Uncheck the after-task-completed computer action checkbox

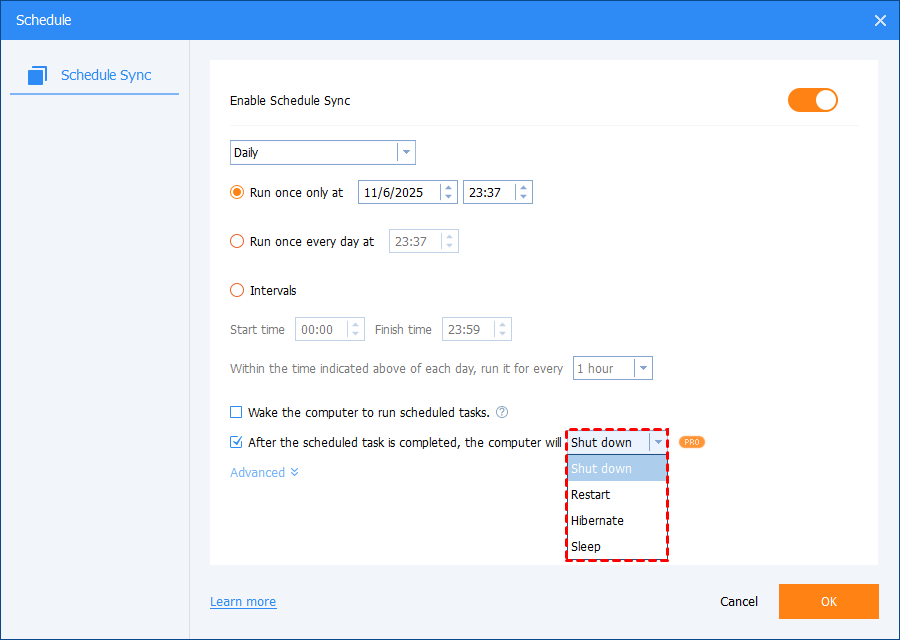pos(236,442)
